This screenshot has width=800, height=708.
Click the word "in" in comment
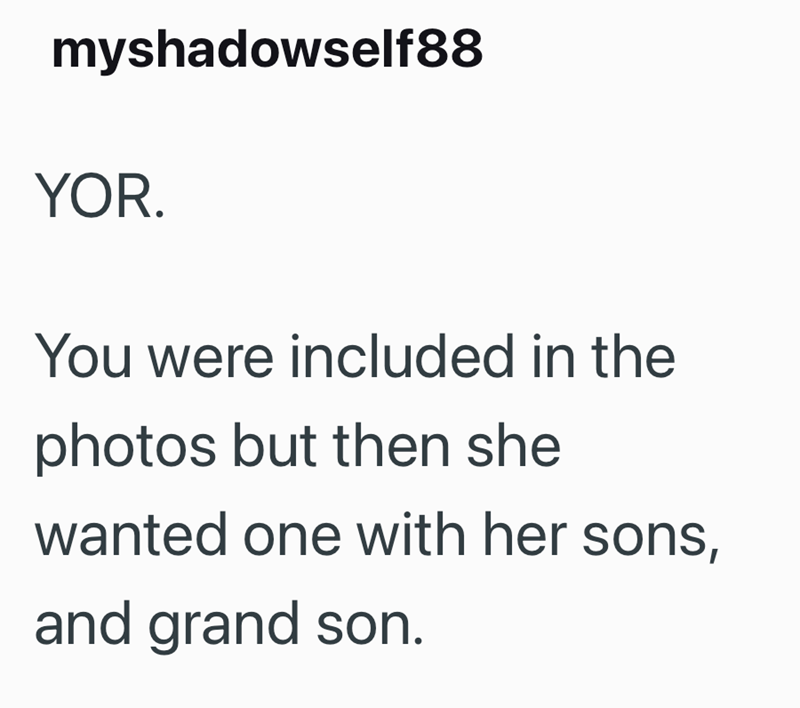tap(553, 356)
